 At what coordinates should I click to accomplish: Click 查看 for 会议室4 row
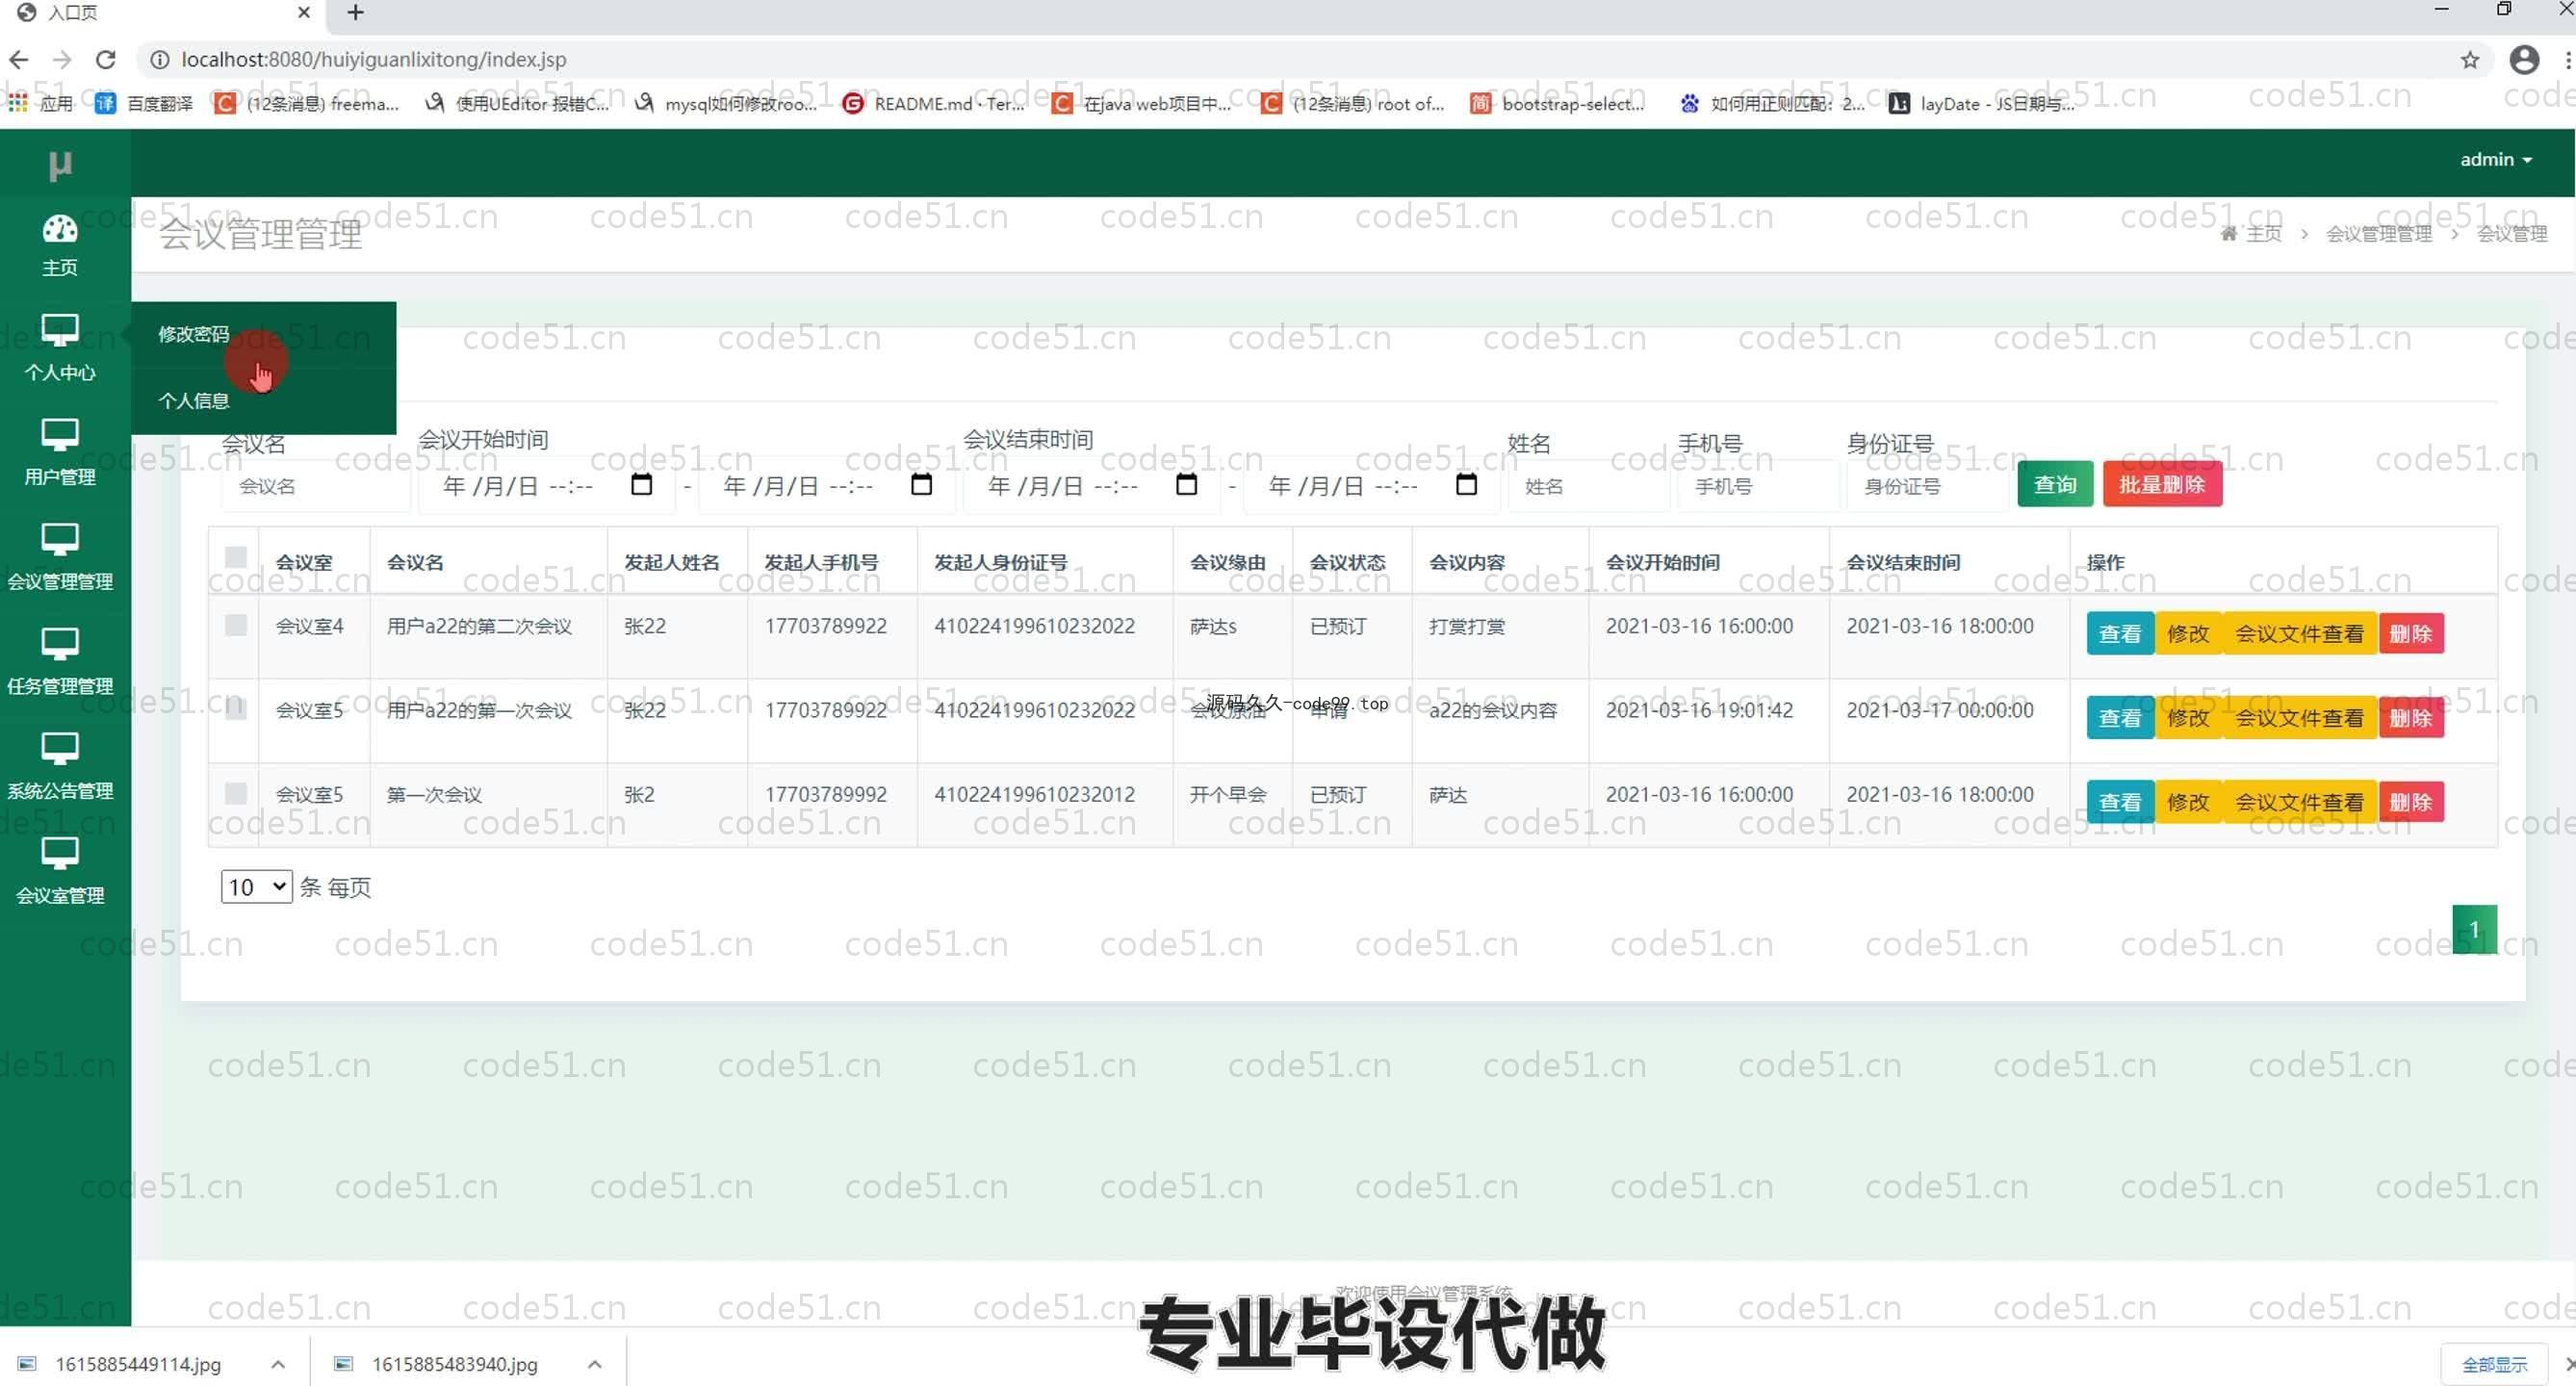point(2119,634)
